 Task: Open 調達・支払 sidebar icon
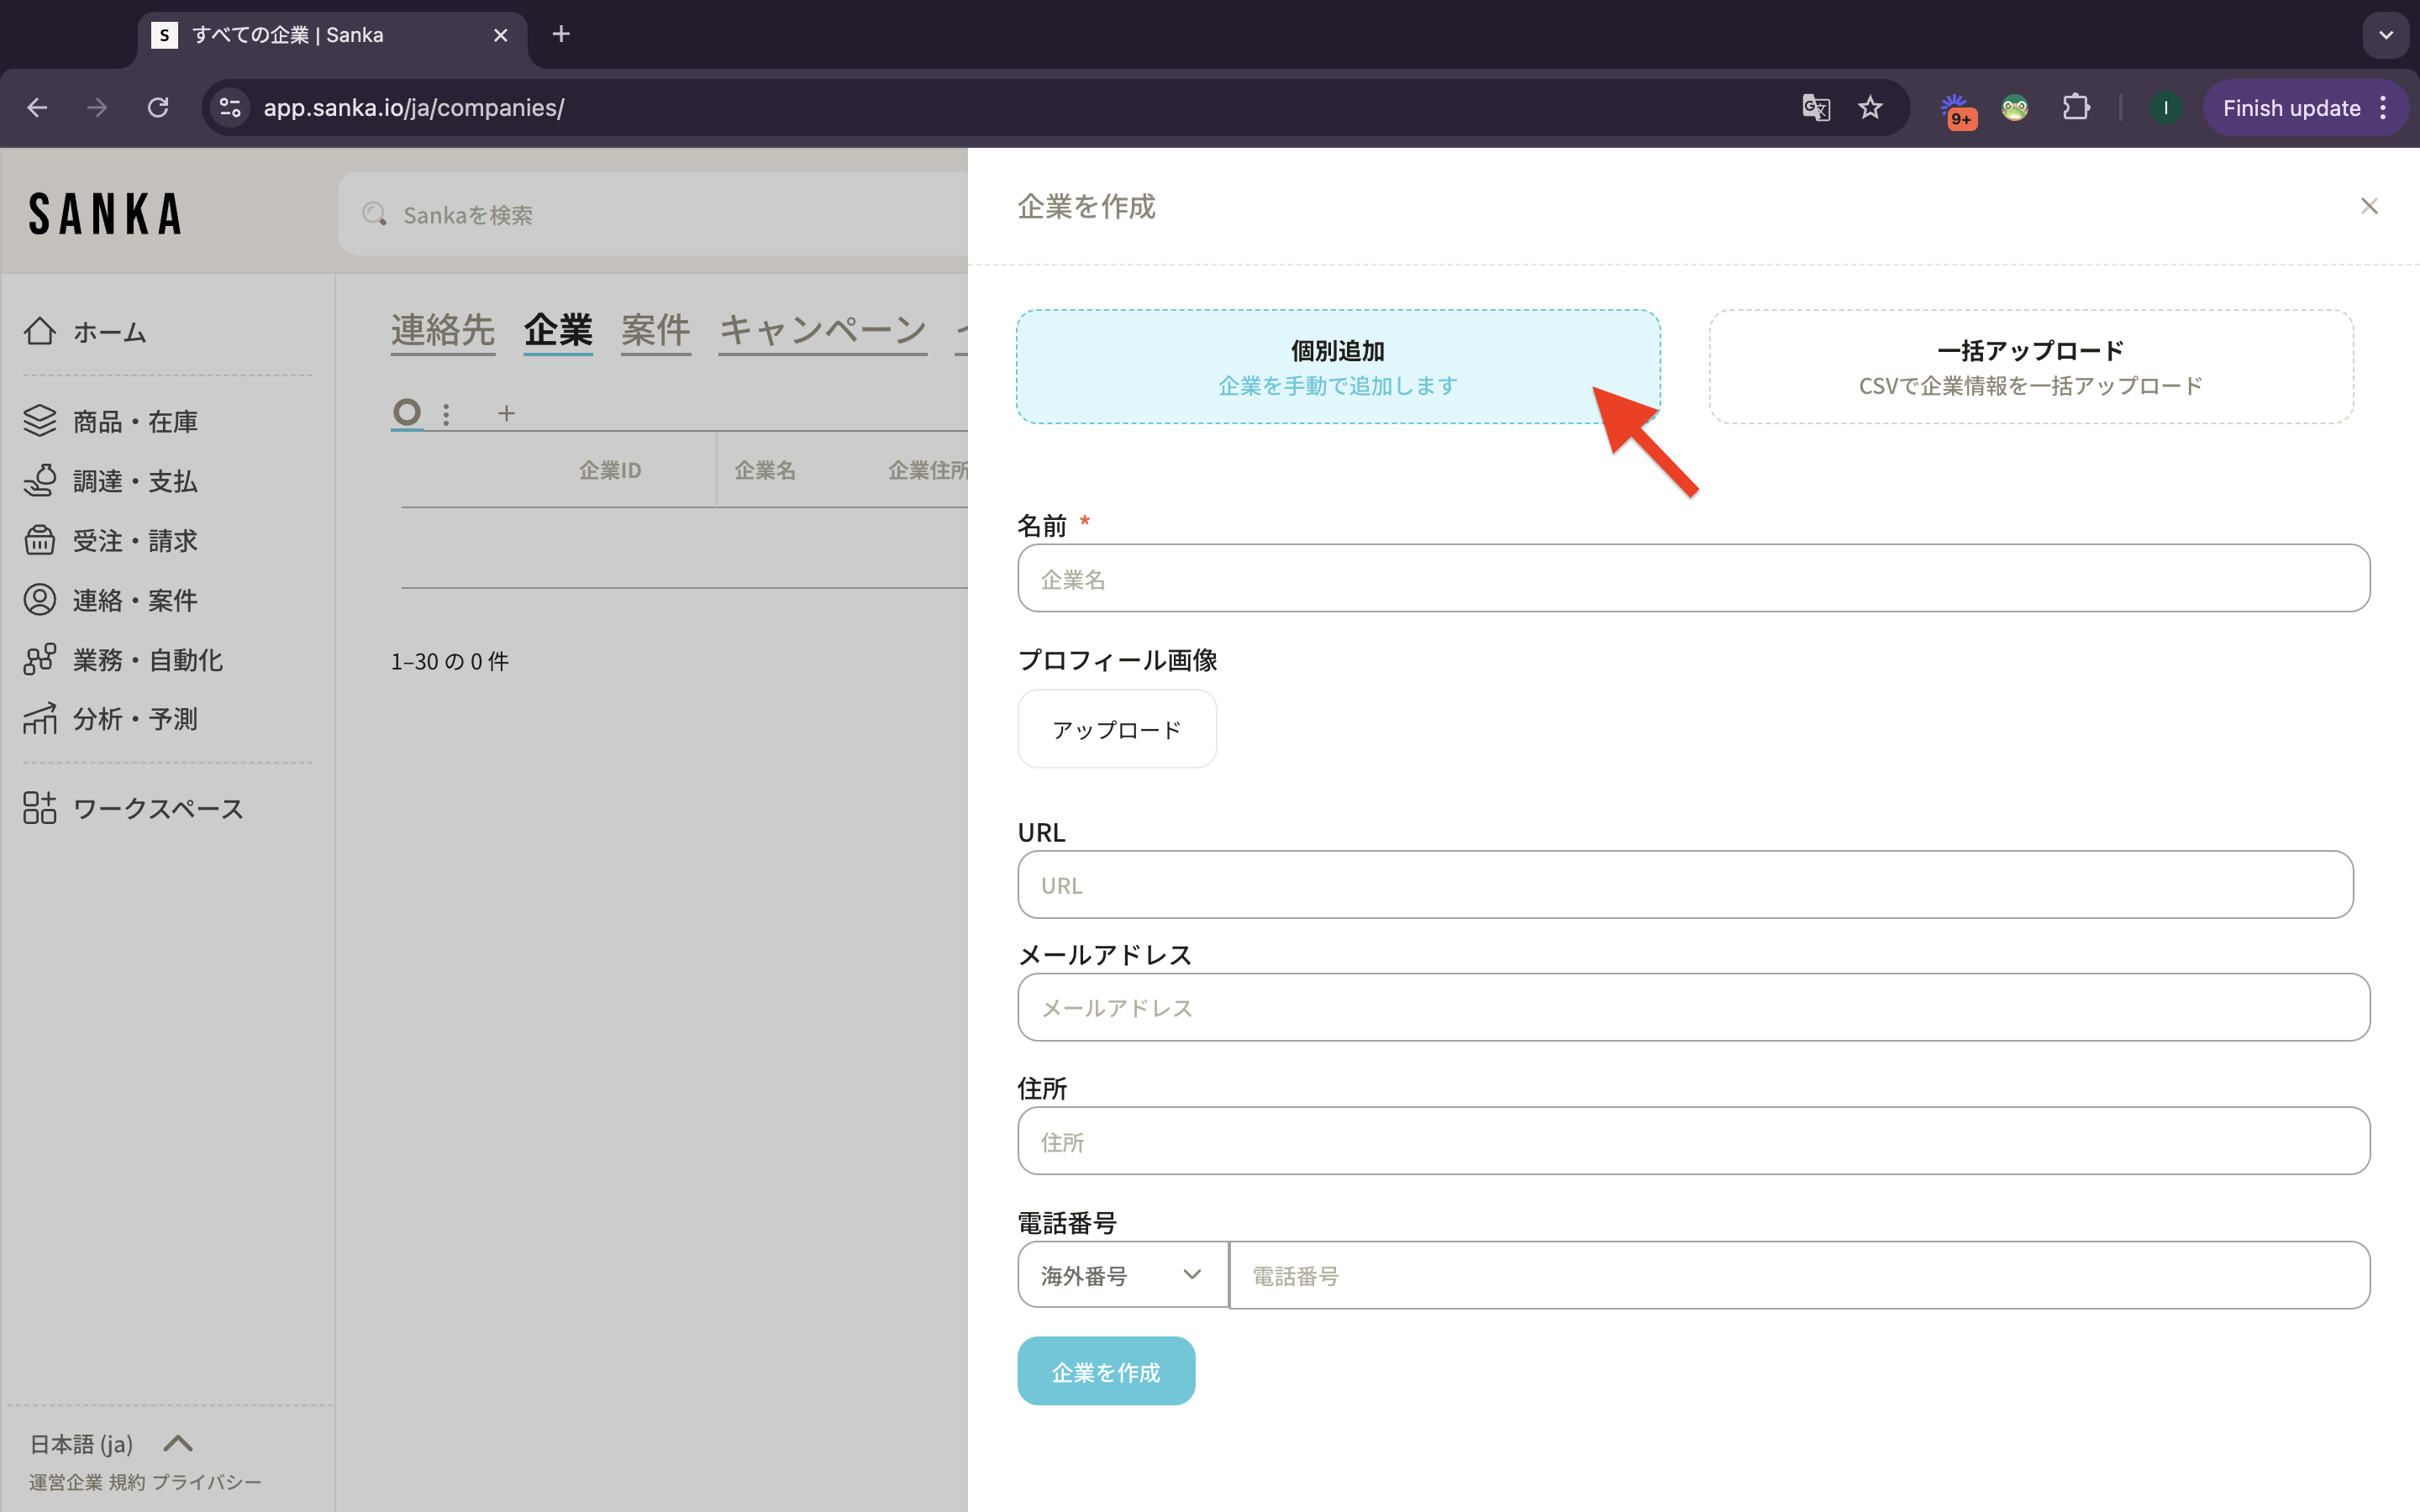(40, 481)
